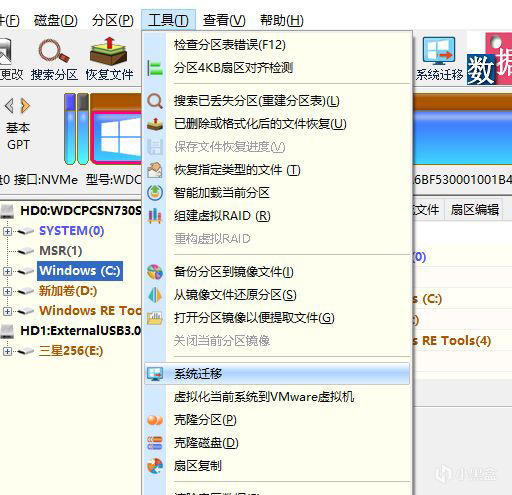The height and width of the screenshot is (495, 512).
Task: Select MSR(1) partition in tree
Action: pos(61,251)
